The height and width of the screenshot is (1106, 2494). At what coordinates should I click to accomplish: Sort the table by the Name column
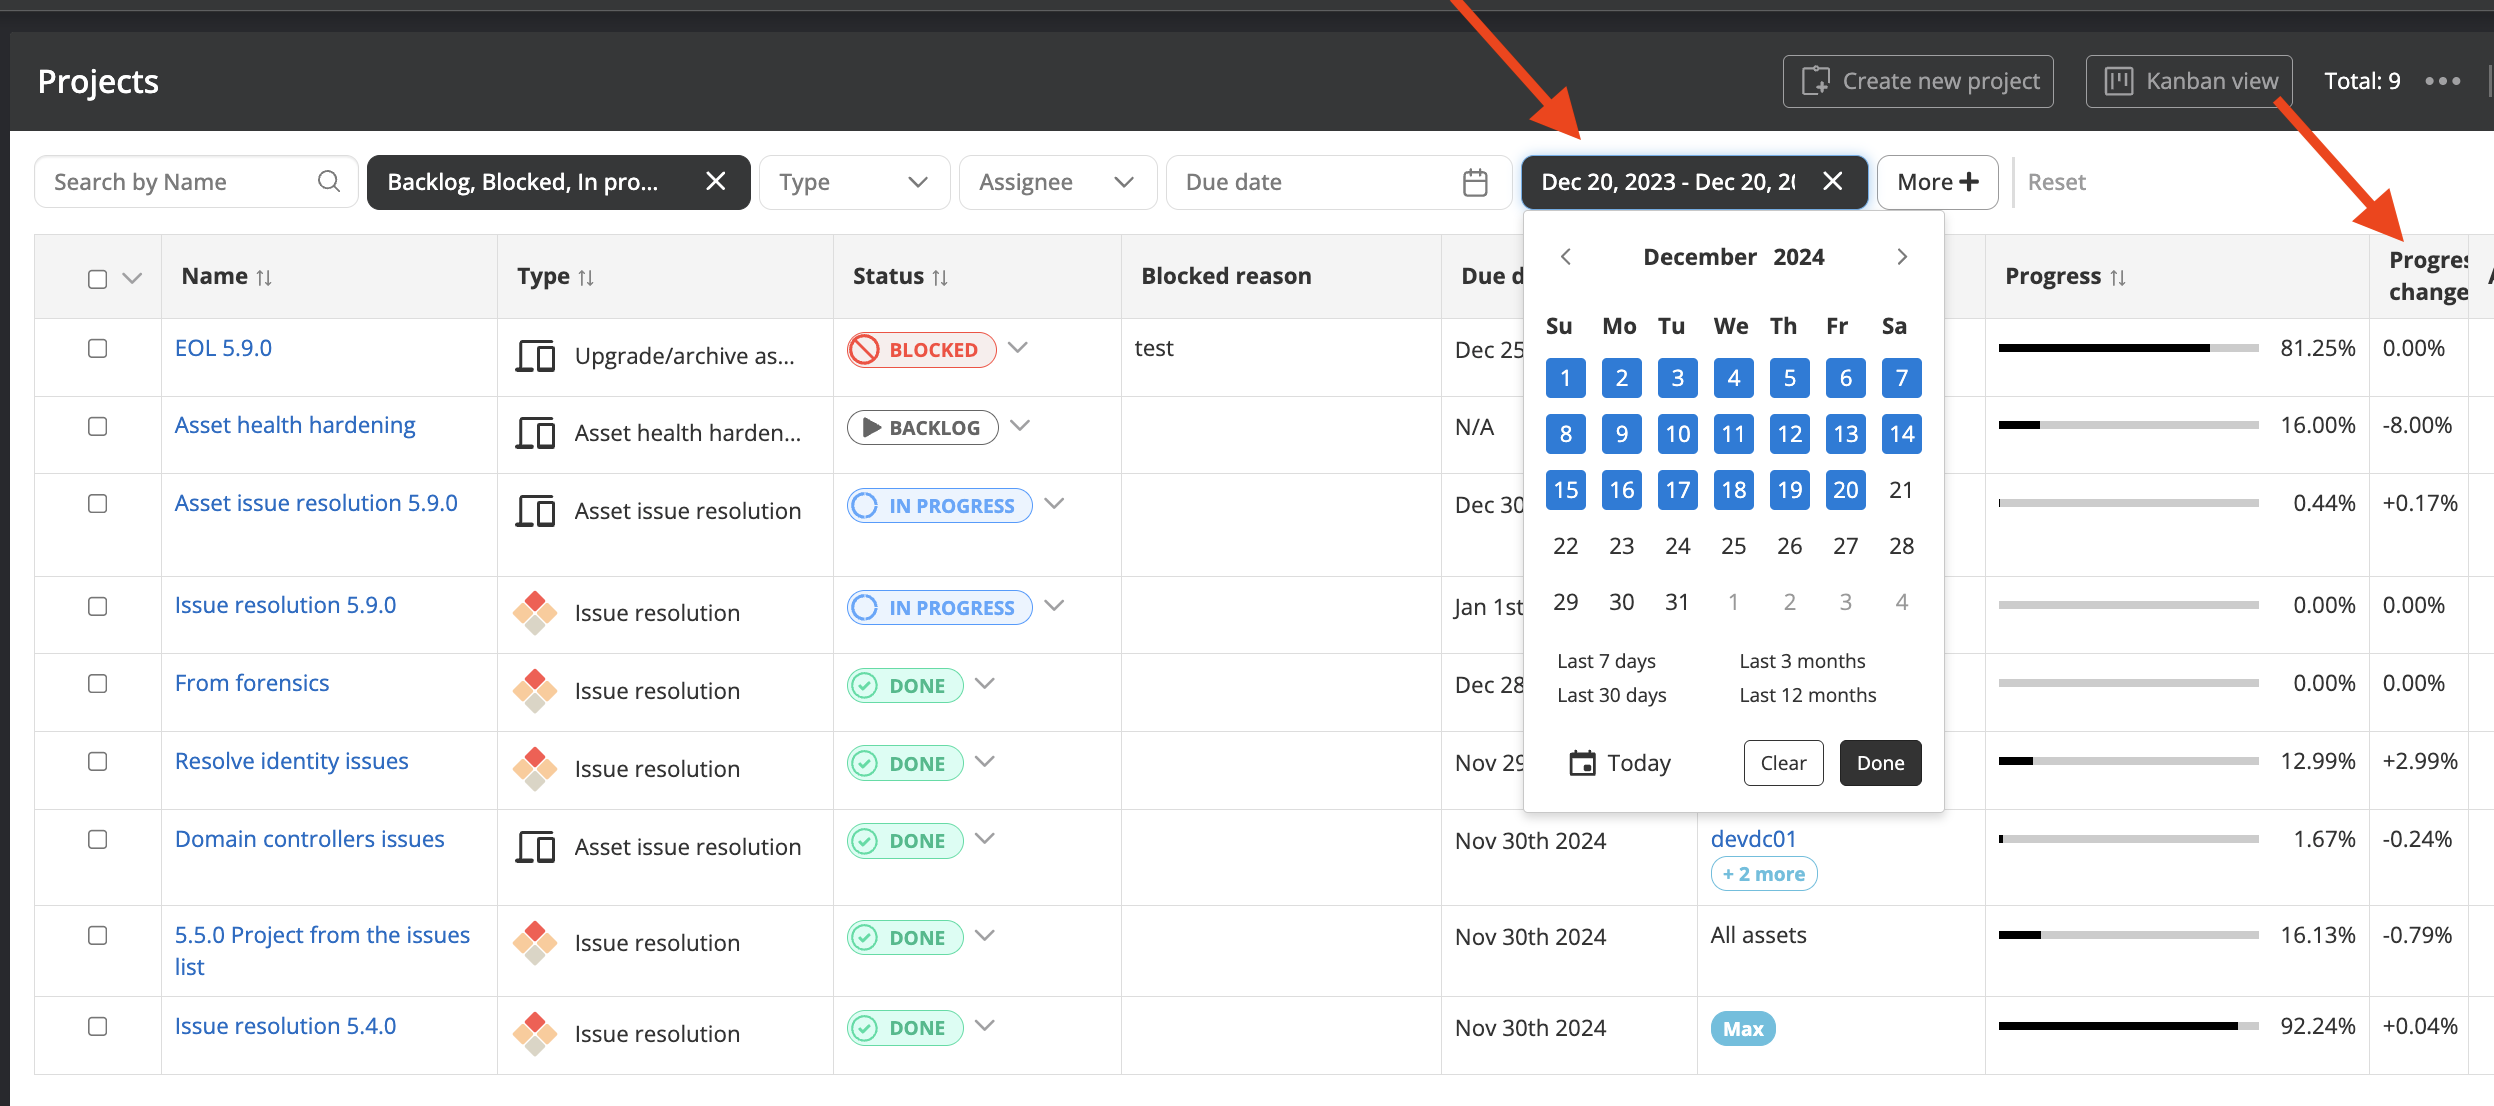pyautogui.click(x=264, y=277)
